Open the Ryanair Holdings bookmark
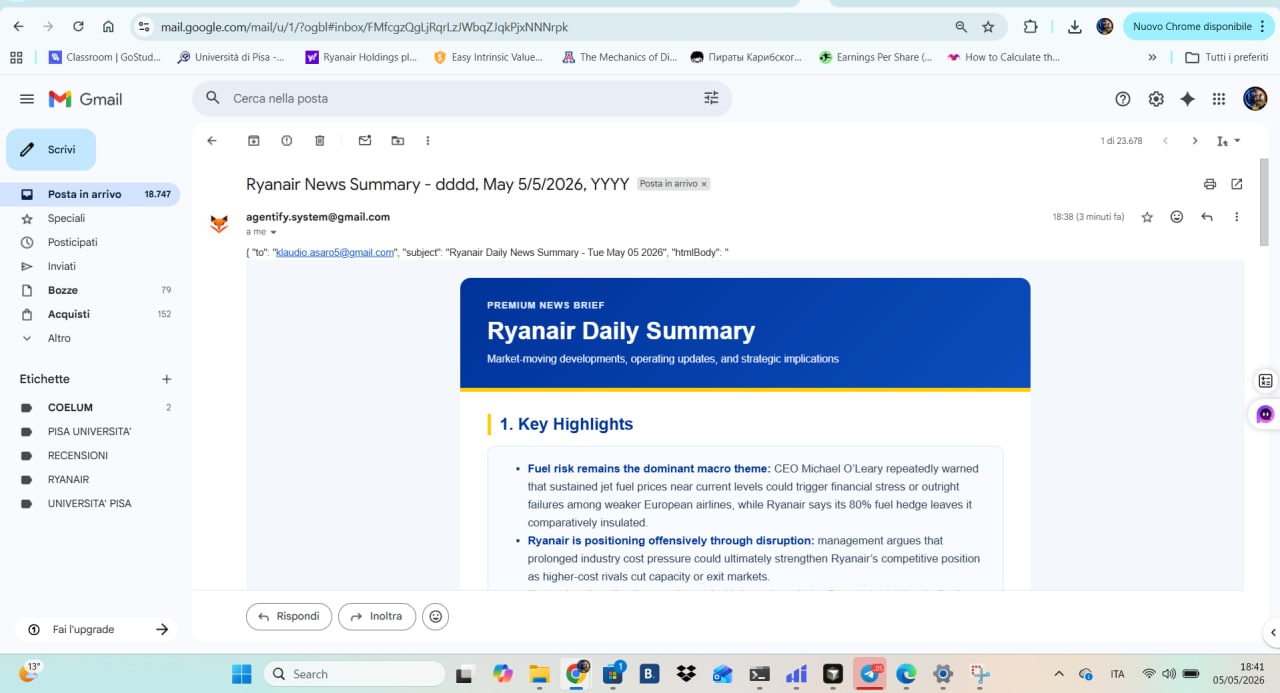1280x693 pixels. (361, 57)
